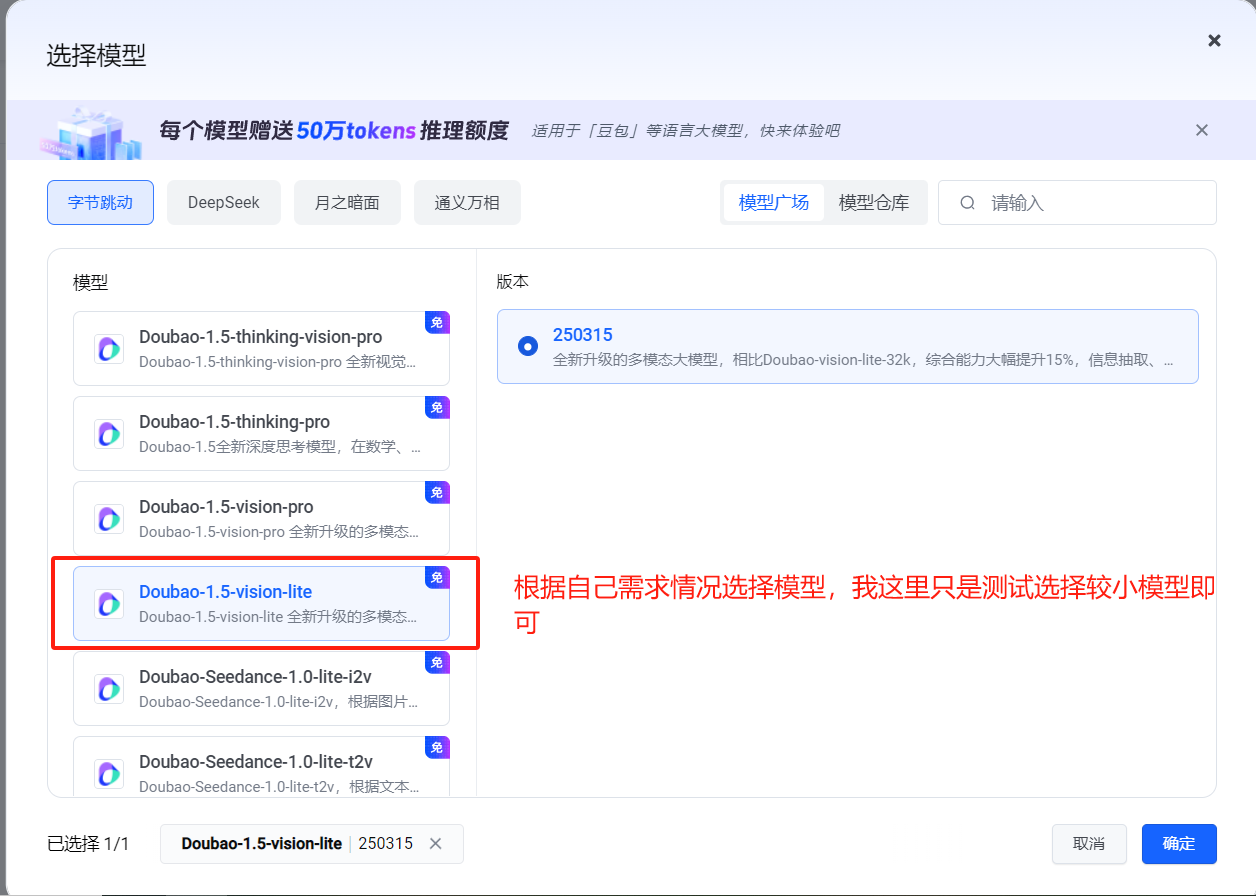Toggle view to 模型仓库
This screenshot has width=1256, height=896.
(874, 203)
